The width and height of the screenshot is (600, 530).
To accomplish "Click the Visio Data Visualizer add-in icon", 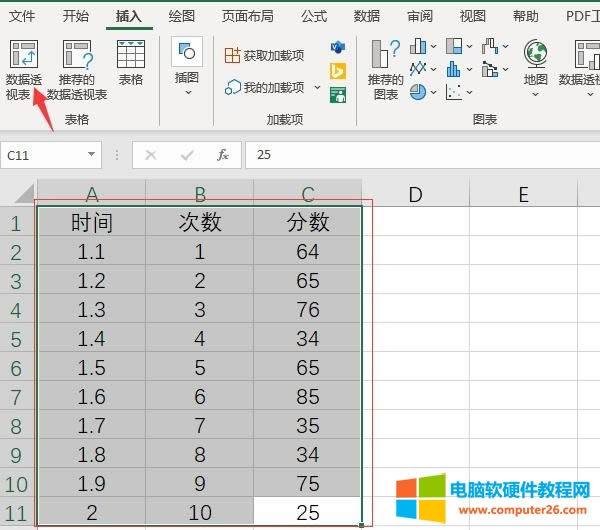I will [x=338, y=48].
